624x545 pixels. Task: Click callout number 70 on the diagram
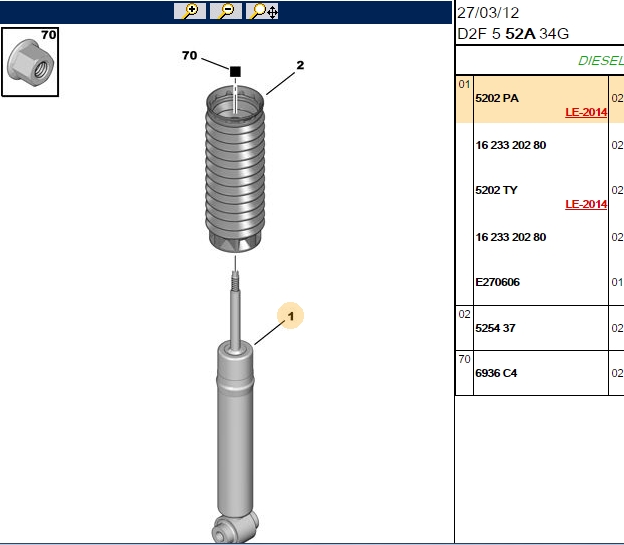click(x=189, y=55)
